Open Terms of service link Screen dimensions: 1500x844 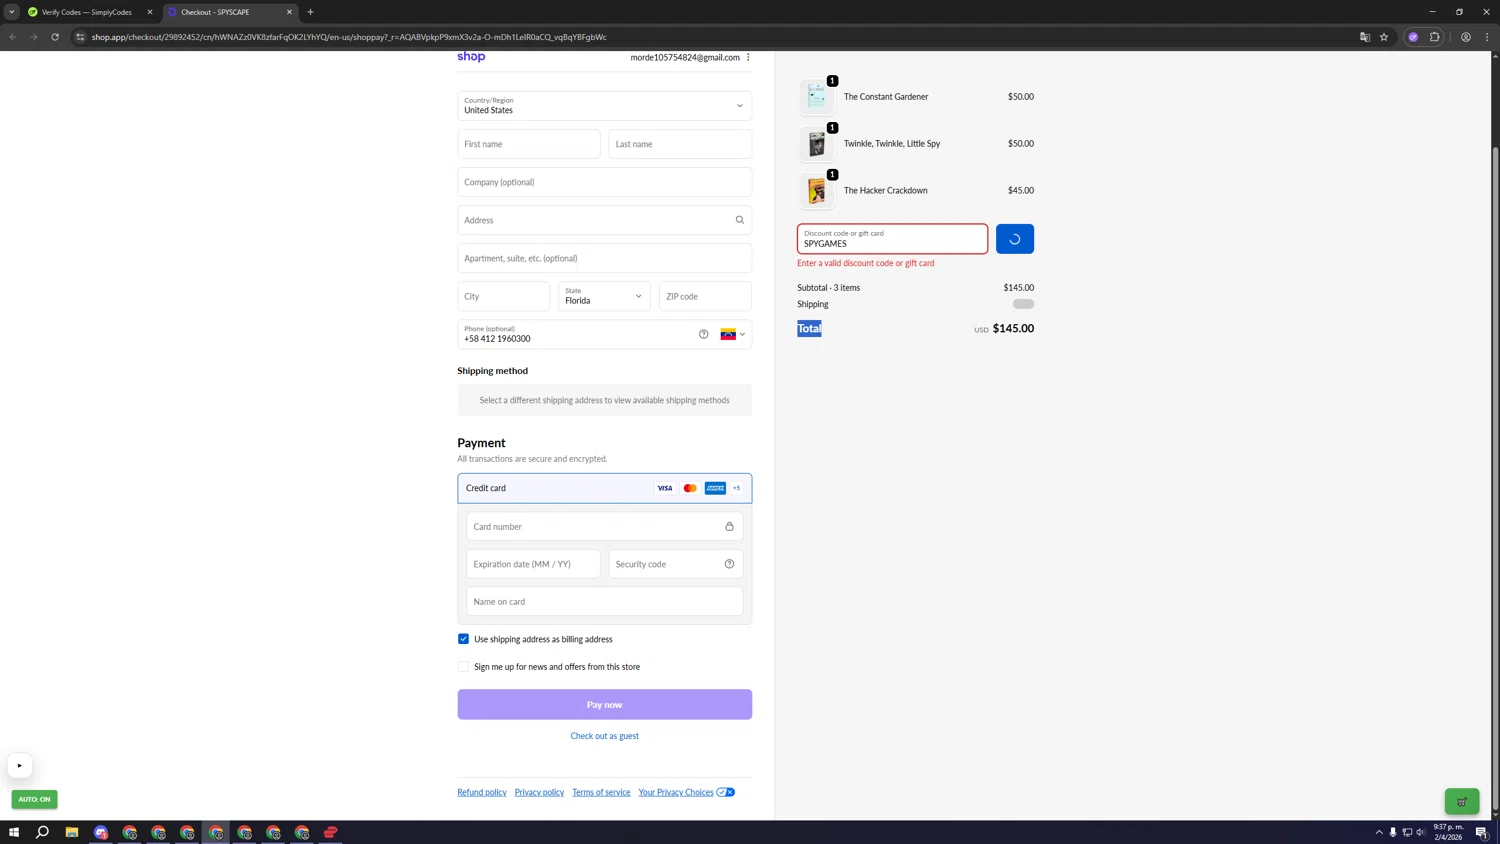pos(601,792)
